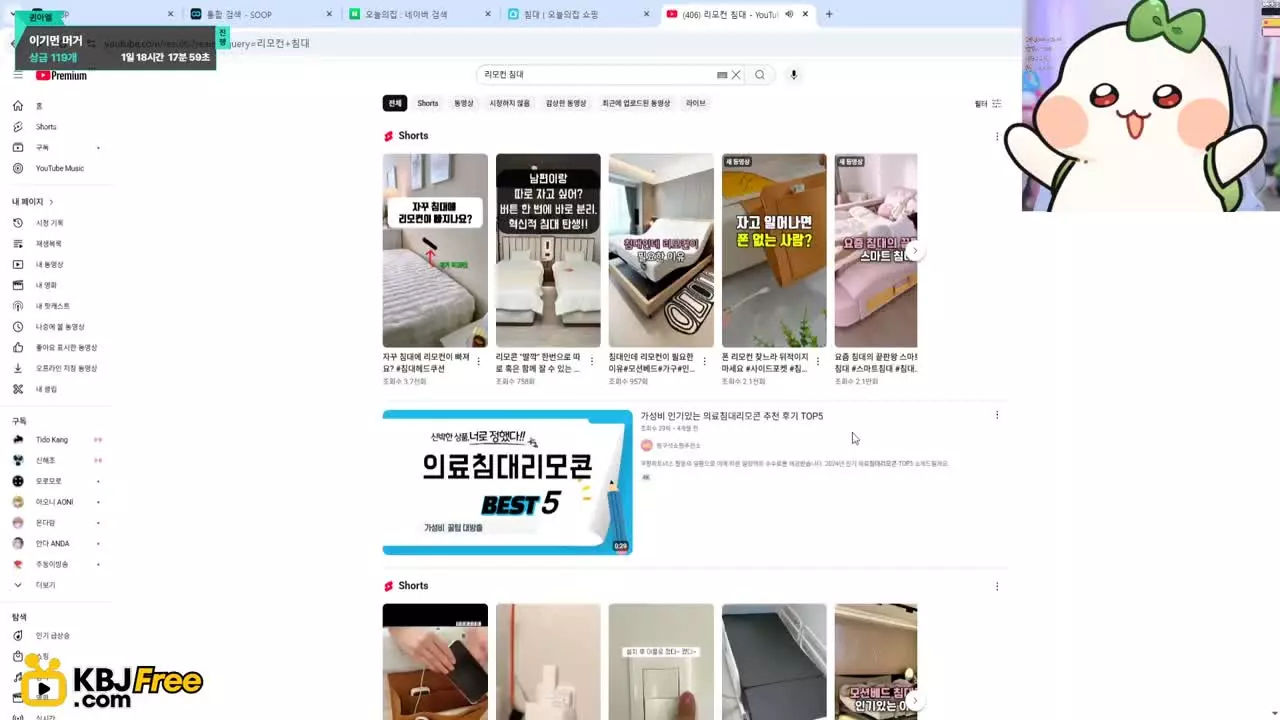Select the 동영상 filter chip

tap(464, 103)
